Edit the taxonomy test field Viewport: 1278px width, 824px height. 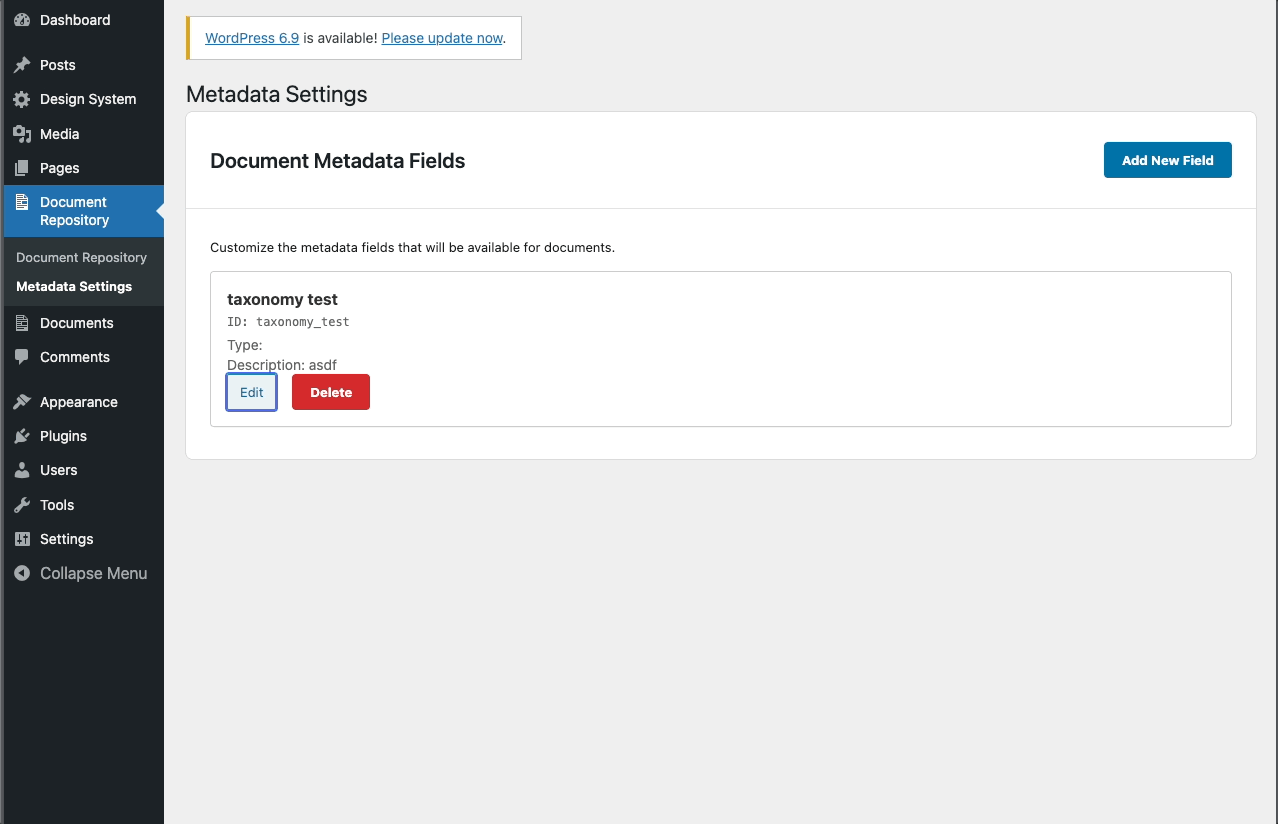click(x=251, y=392)
